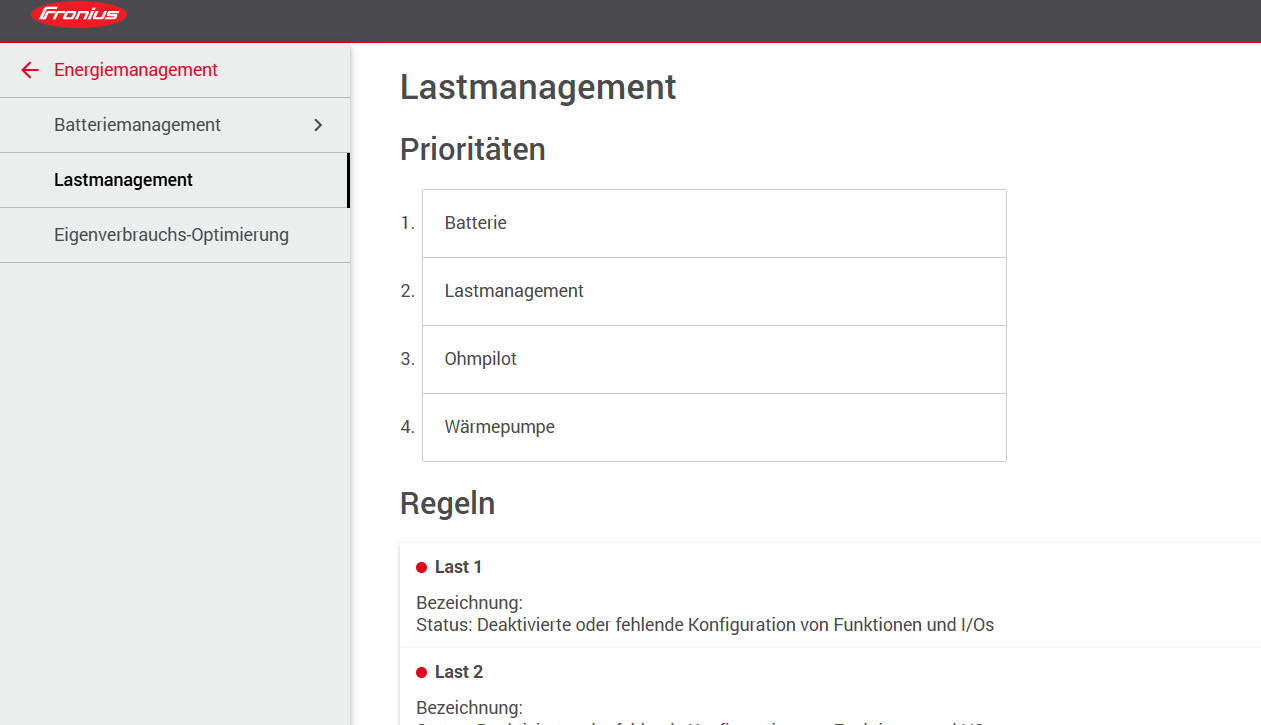Open the Last 2 rule entry title
The height and width of the screenshot is (725, 1261).
458,672
